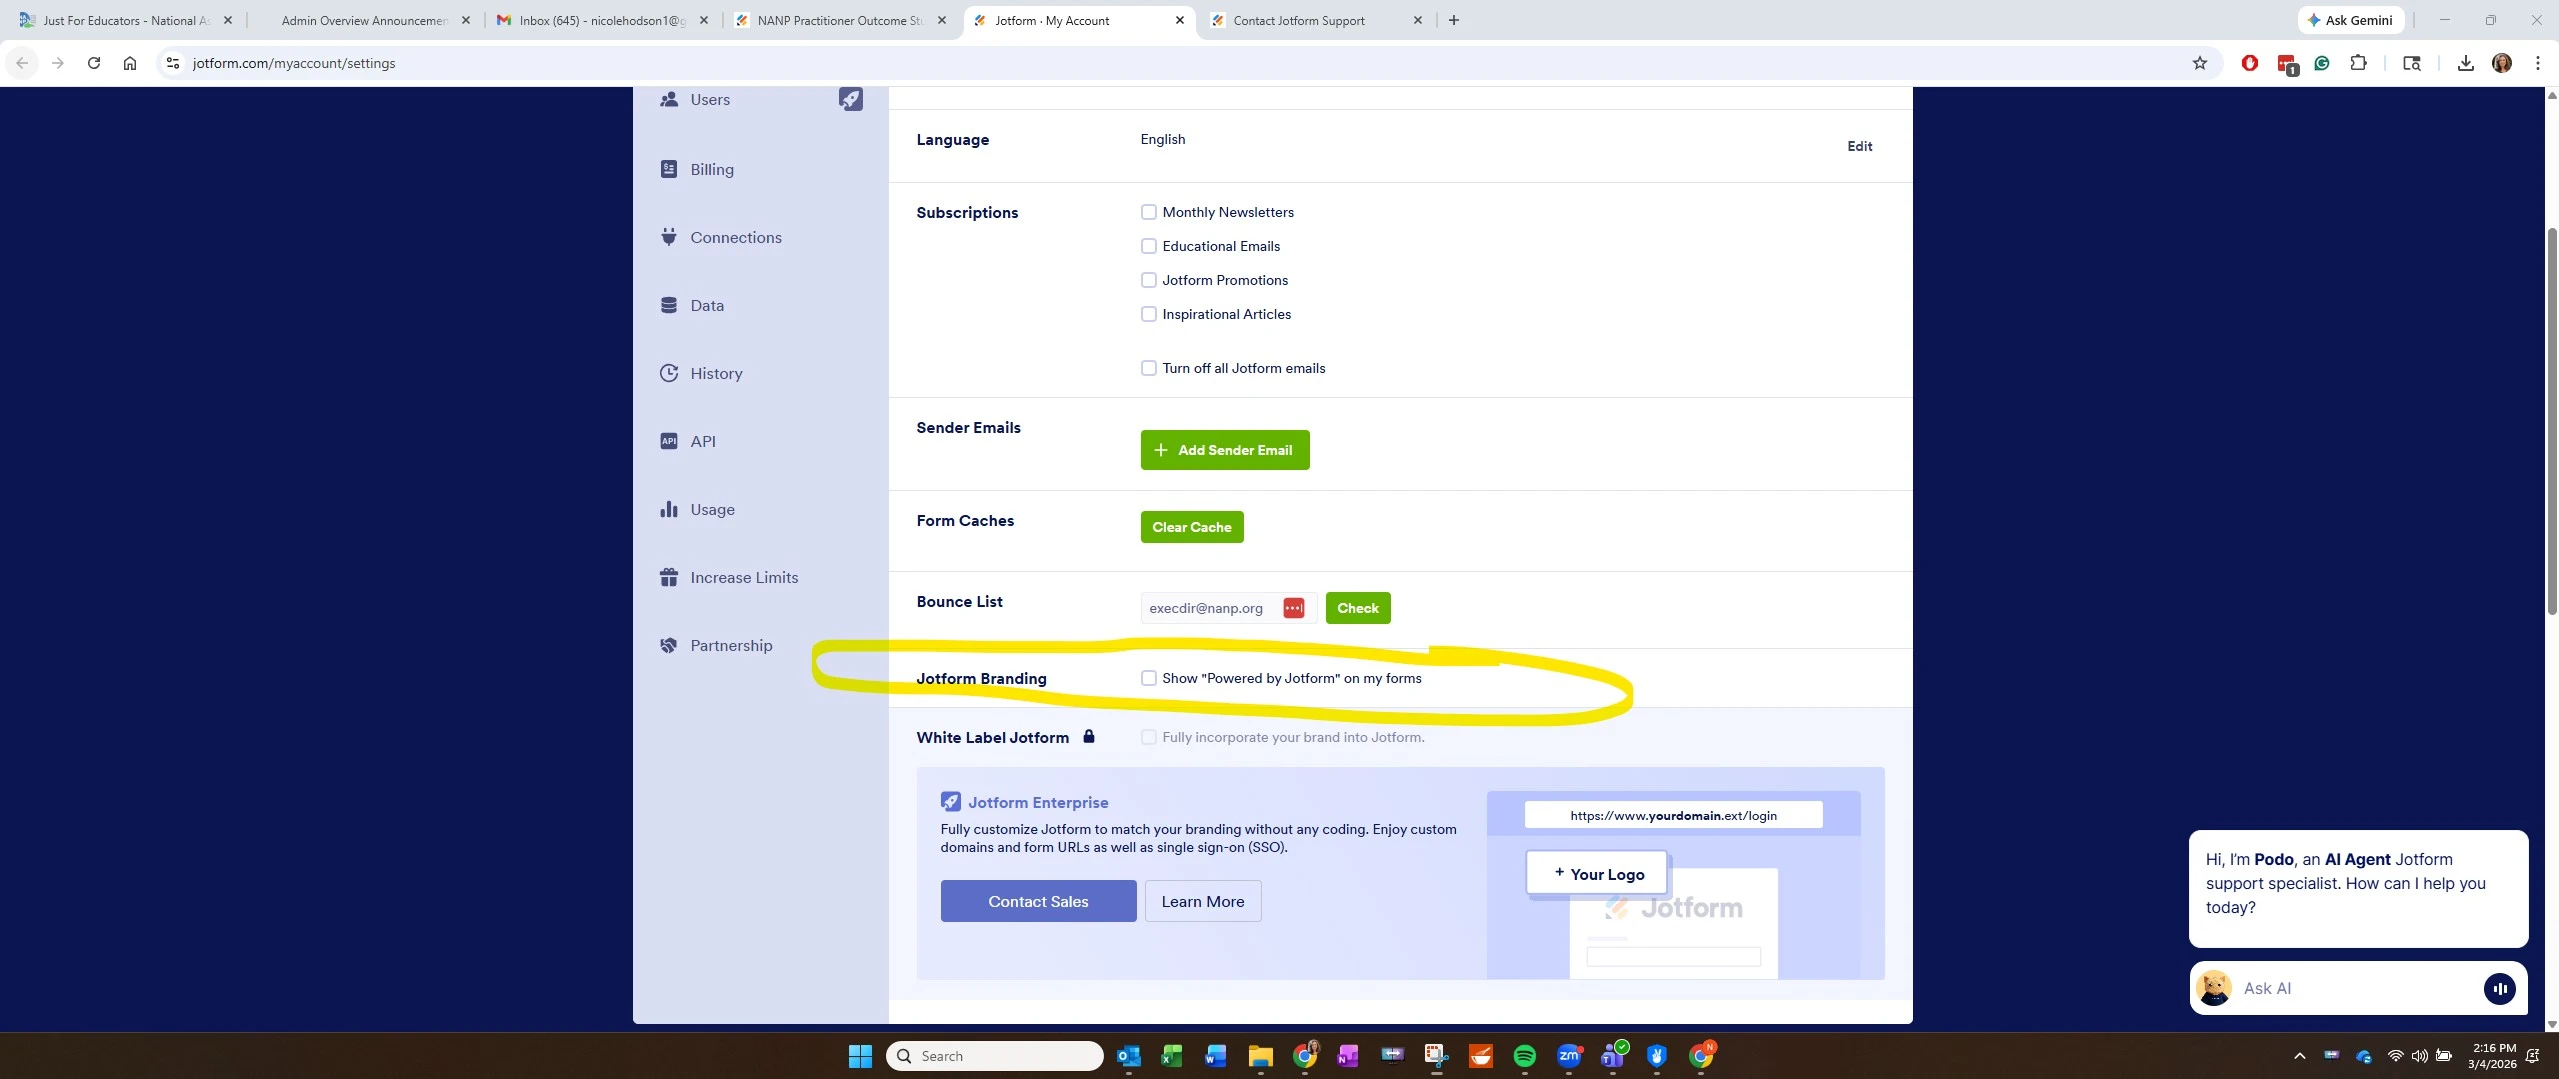Open the Partnership section
The width and height of the screenshot is (2559, 1079).
(x=731, y=645)
